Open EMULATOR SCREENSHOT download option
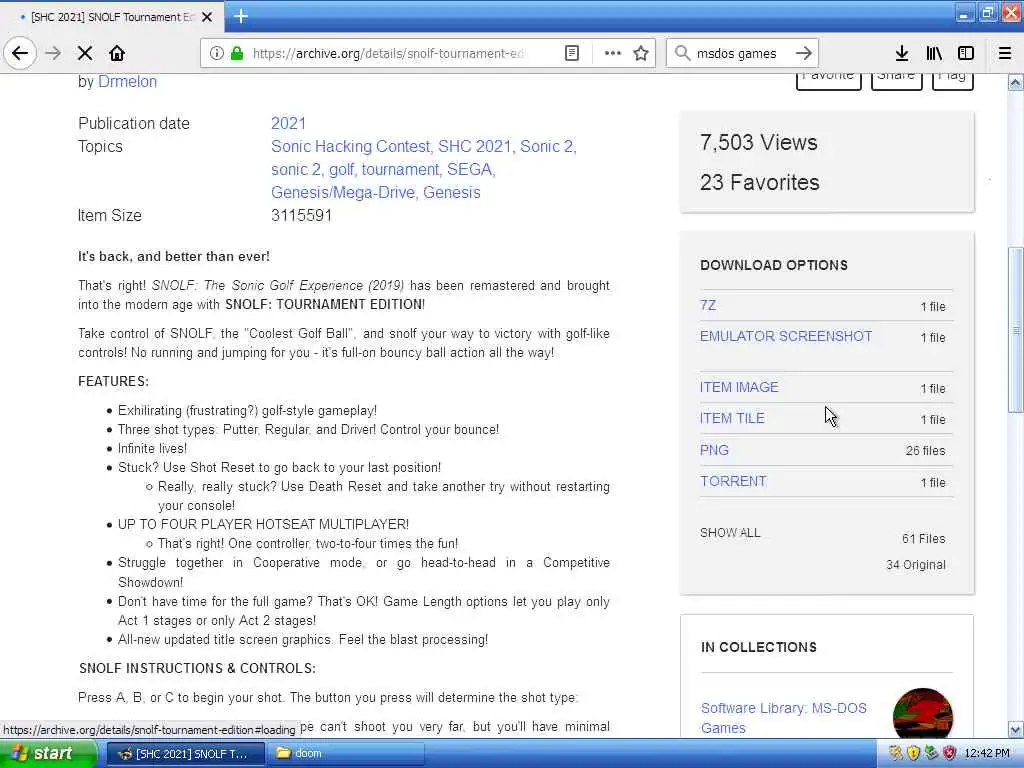1024x768 pixels. tap(786, 336)
